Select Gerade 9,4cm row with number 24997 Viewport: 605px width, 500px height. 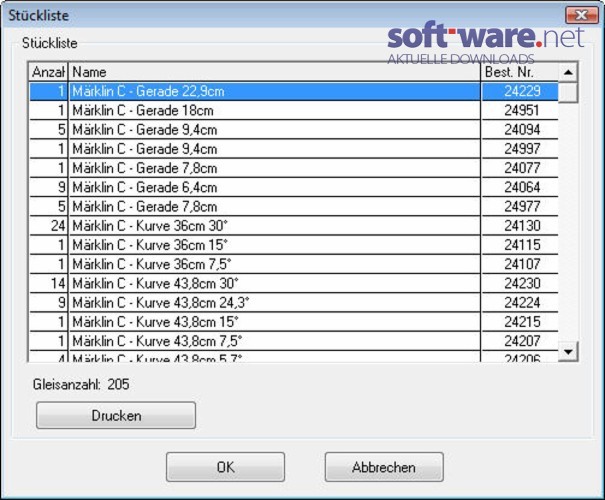[x=294, y=149]
